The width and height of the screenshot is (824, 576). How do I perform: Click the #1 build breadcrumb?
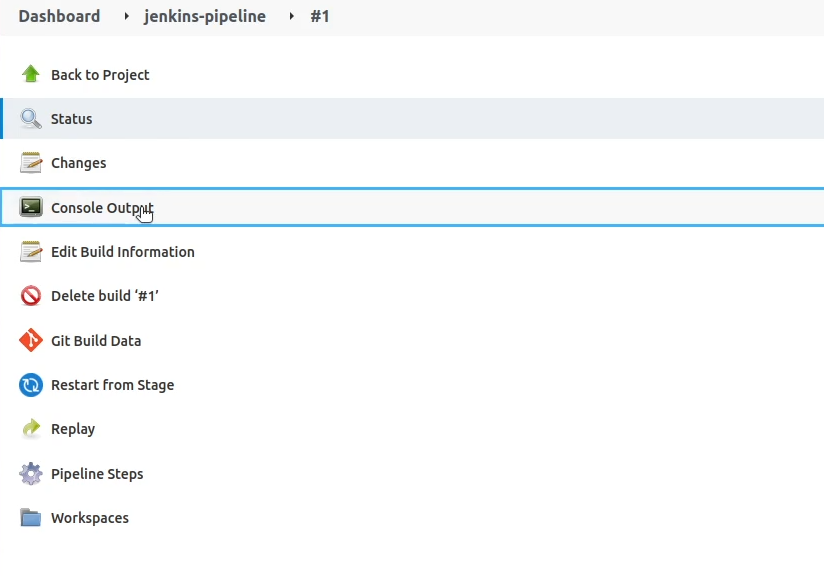click(320, 16)
